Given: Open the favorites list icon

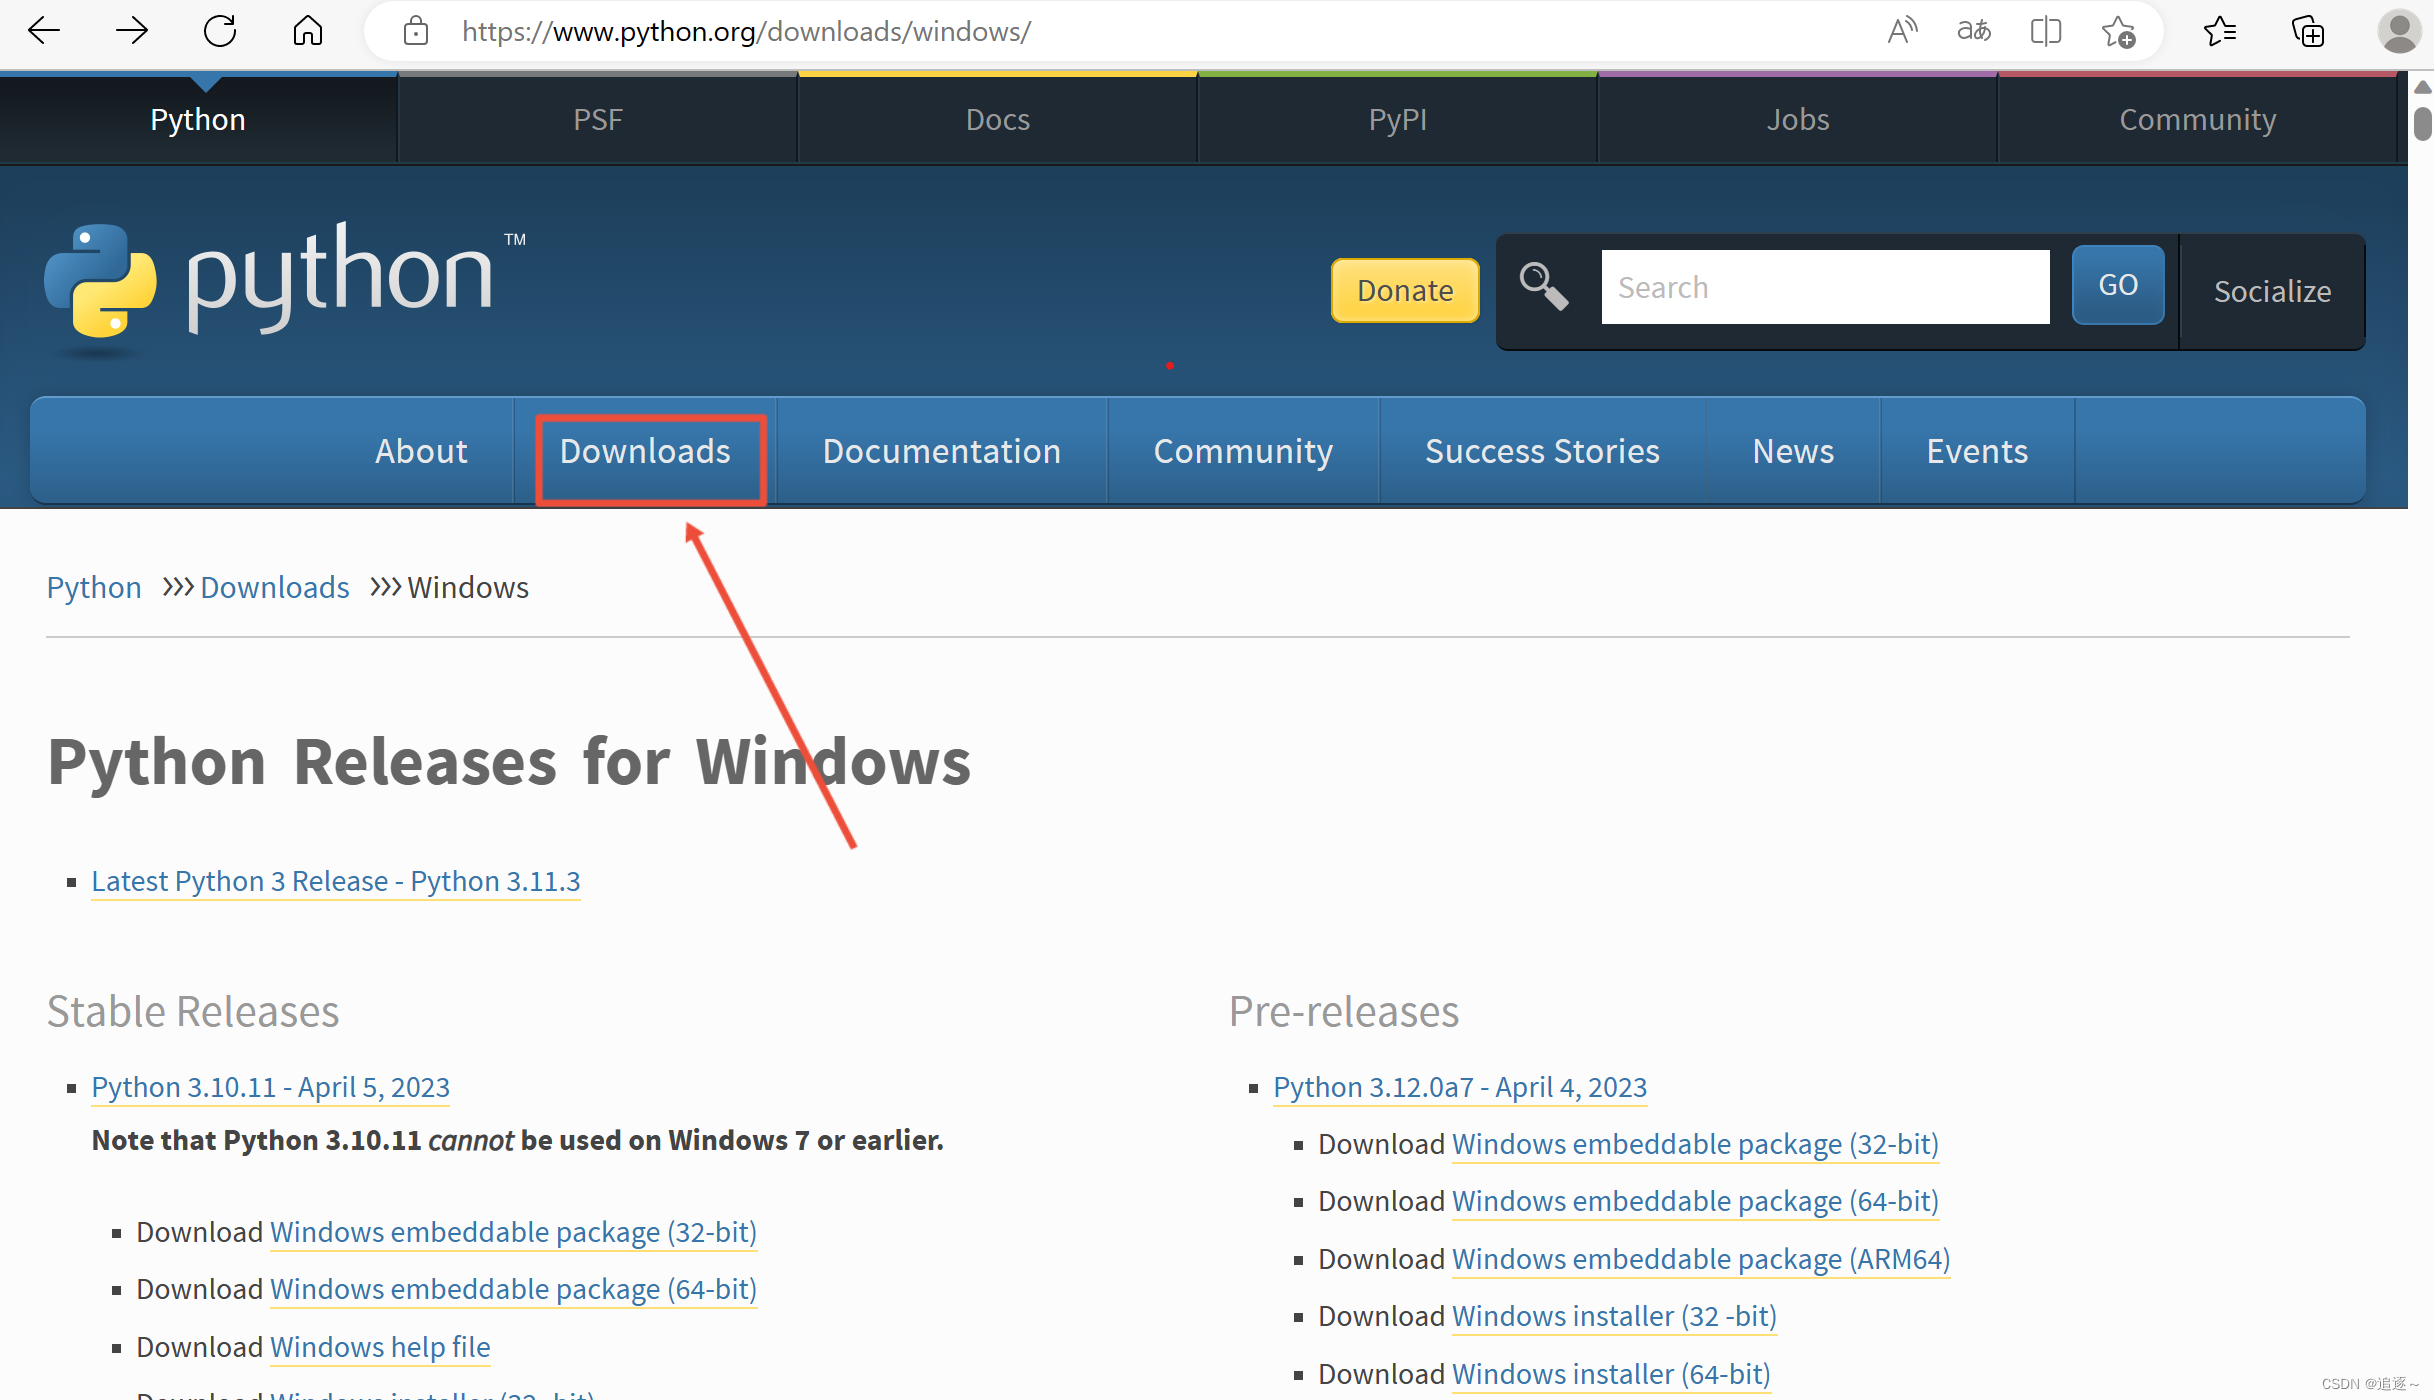Looking at the screenshot, I should pyautogui.click(x=2220, y=31).
